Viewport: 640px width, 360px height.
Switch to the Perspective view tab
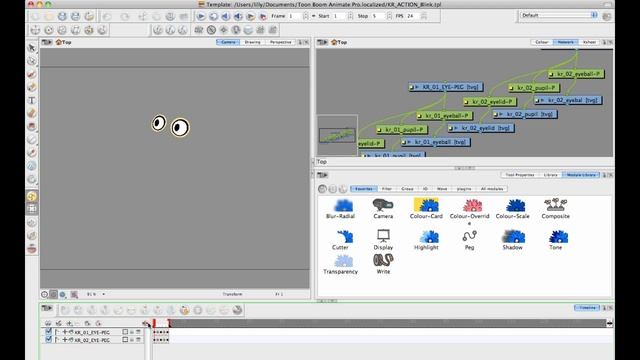[280, 42]
